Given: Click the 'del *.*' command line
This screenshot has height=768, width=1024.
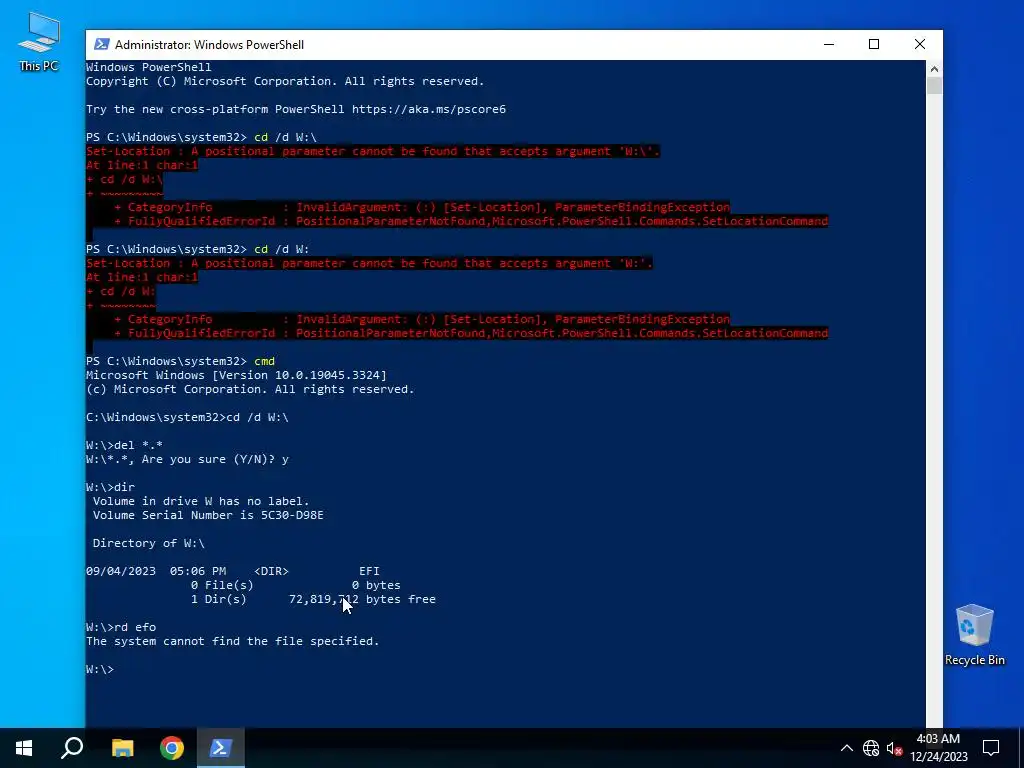Looking at the screenshot, I should [x=125, y=445].
